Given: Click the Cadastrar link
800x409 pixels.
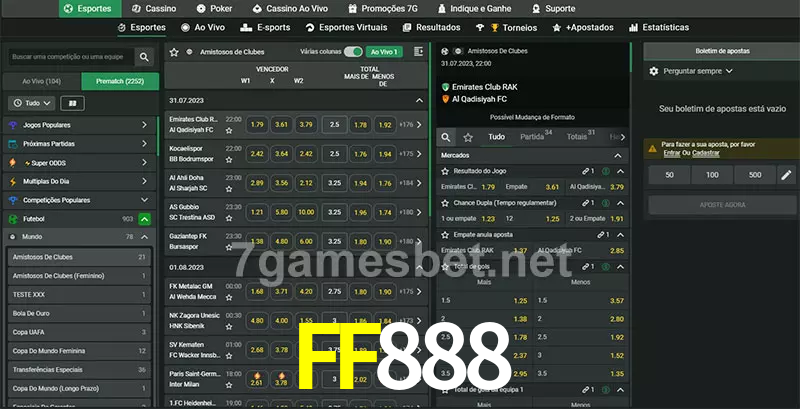Looking at the screenshot, I should (x=706, y=153).
